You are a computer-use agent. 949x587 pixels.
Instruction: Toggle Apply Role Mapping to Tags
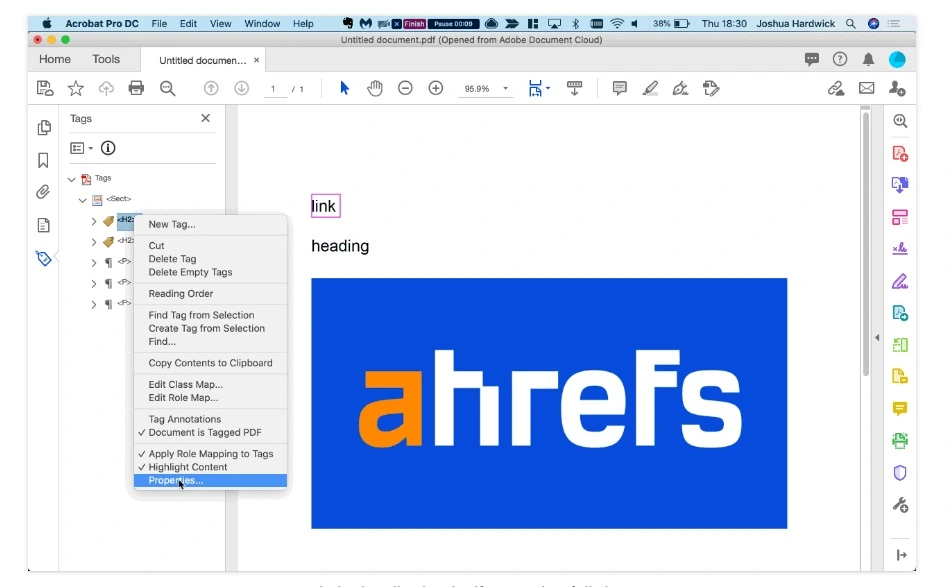211,454
